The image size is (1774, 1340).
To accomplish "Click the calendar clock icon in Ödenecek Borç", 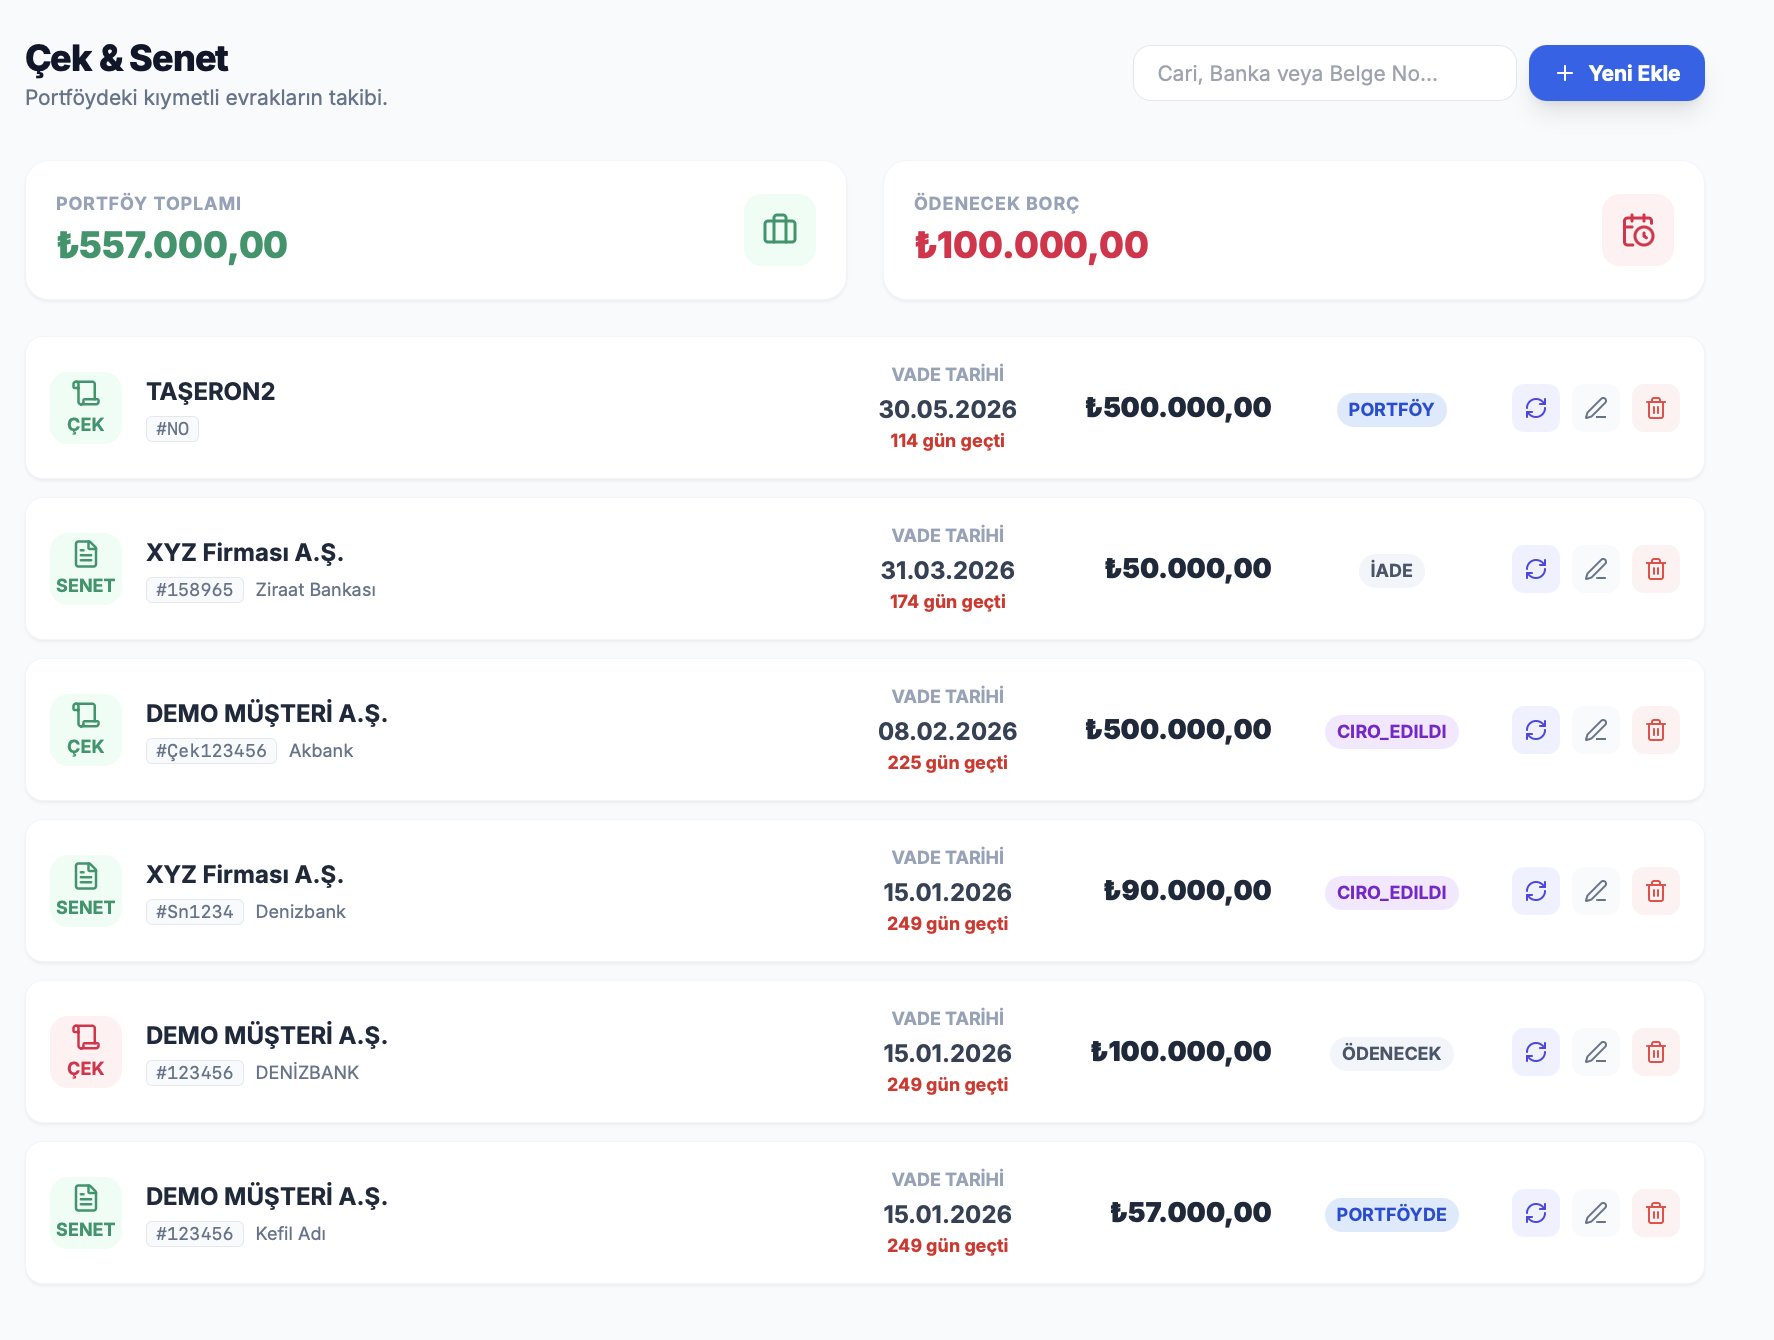I will point(1637,230).
